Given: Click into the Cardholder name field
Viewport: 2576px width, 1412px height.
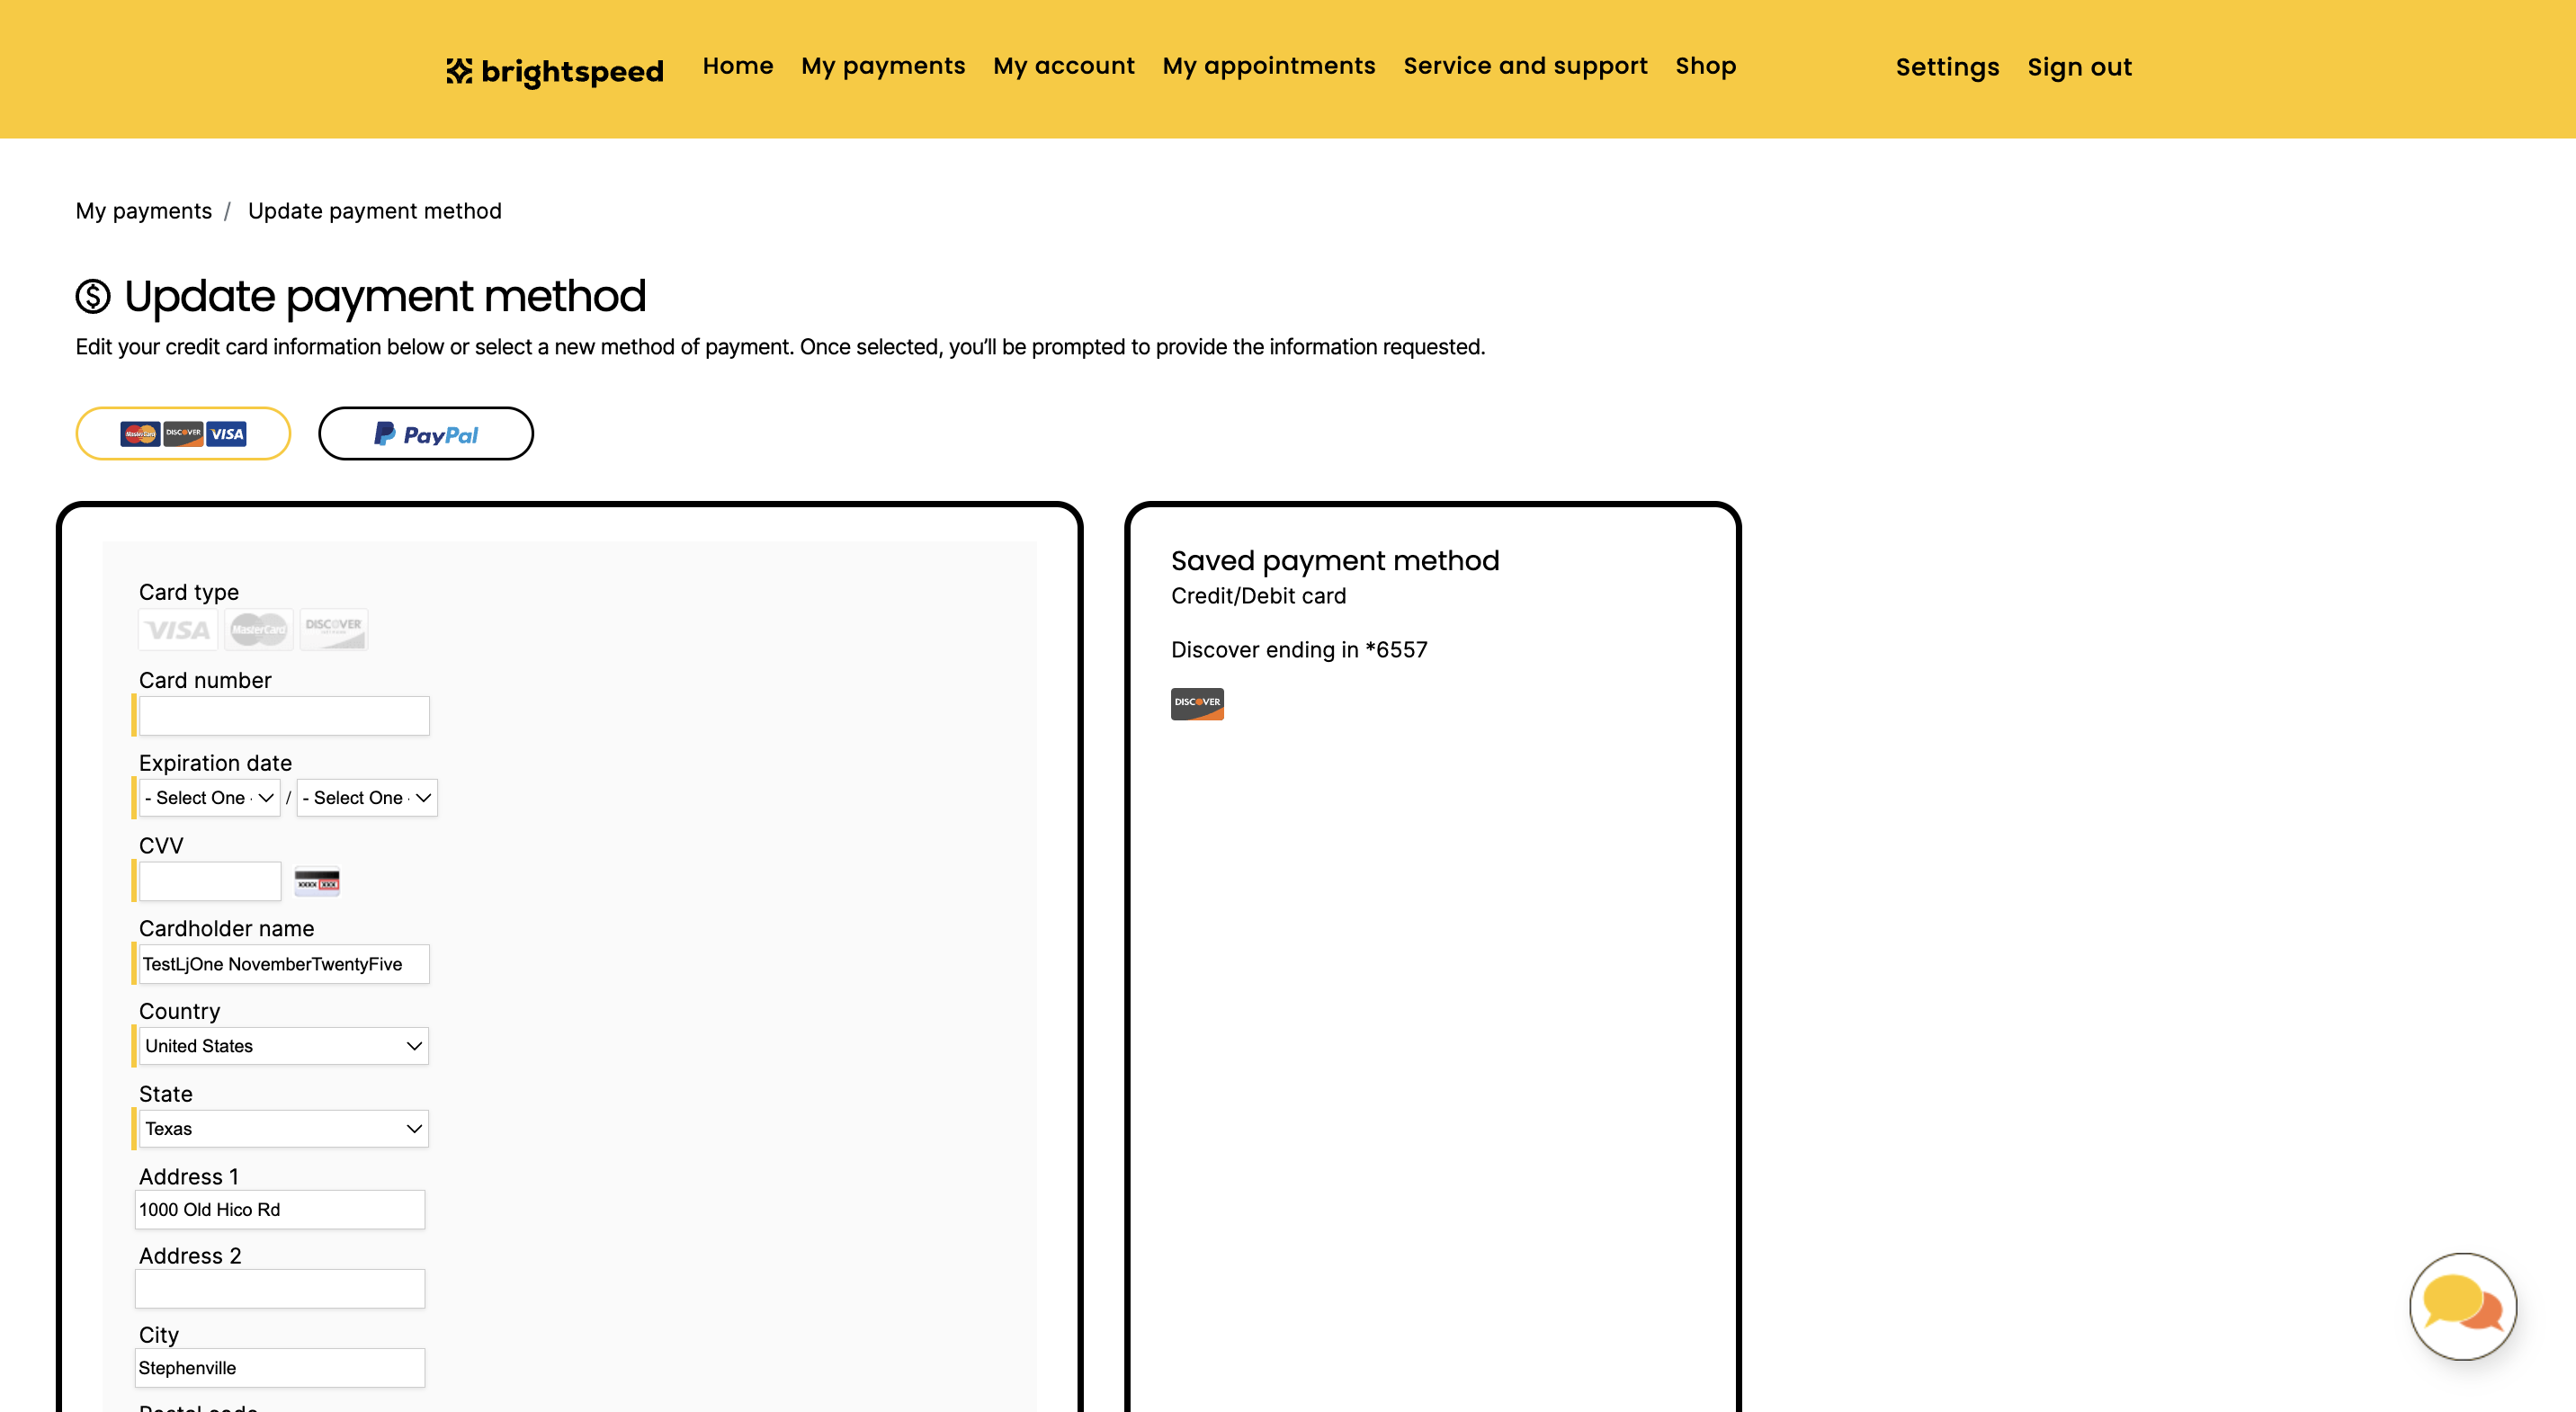Looking at the screenshot, I should click(x=284, y=963).
